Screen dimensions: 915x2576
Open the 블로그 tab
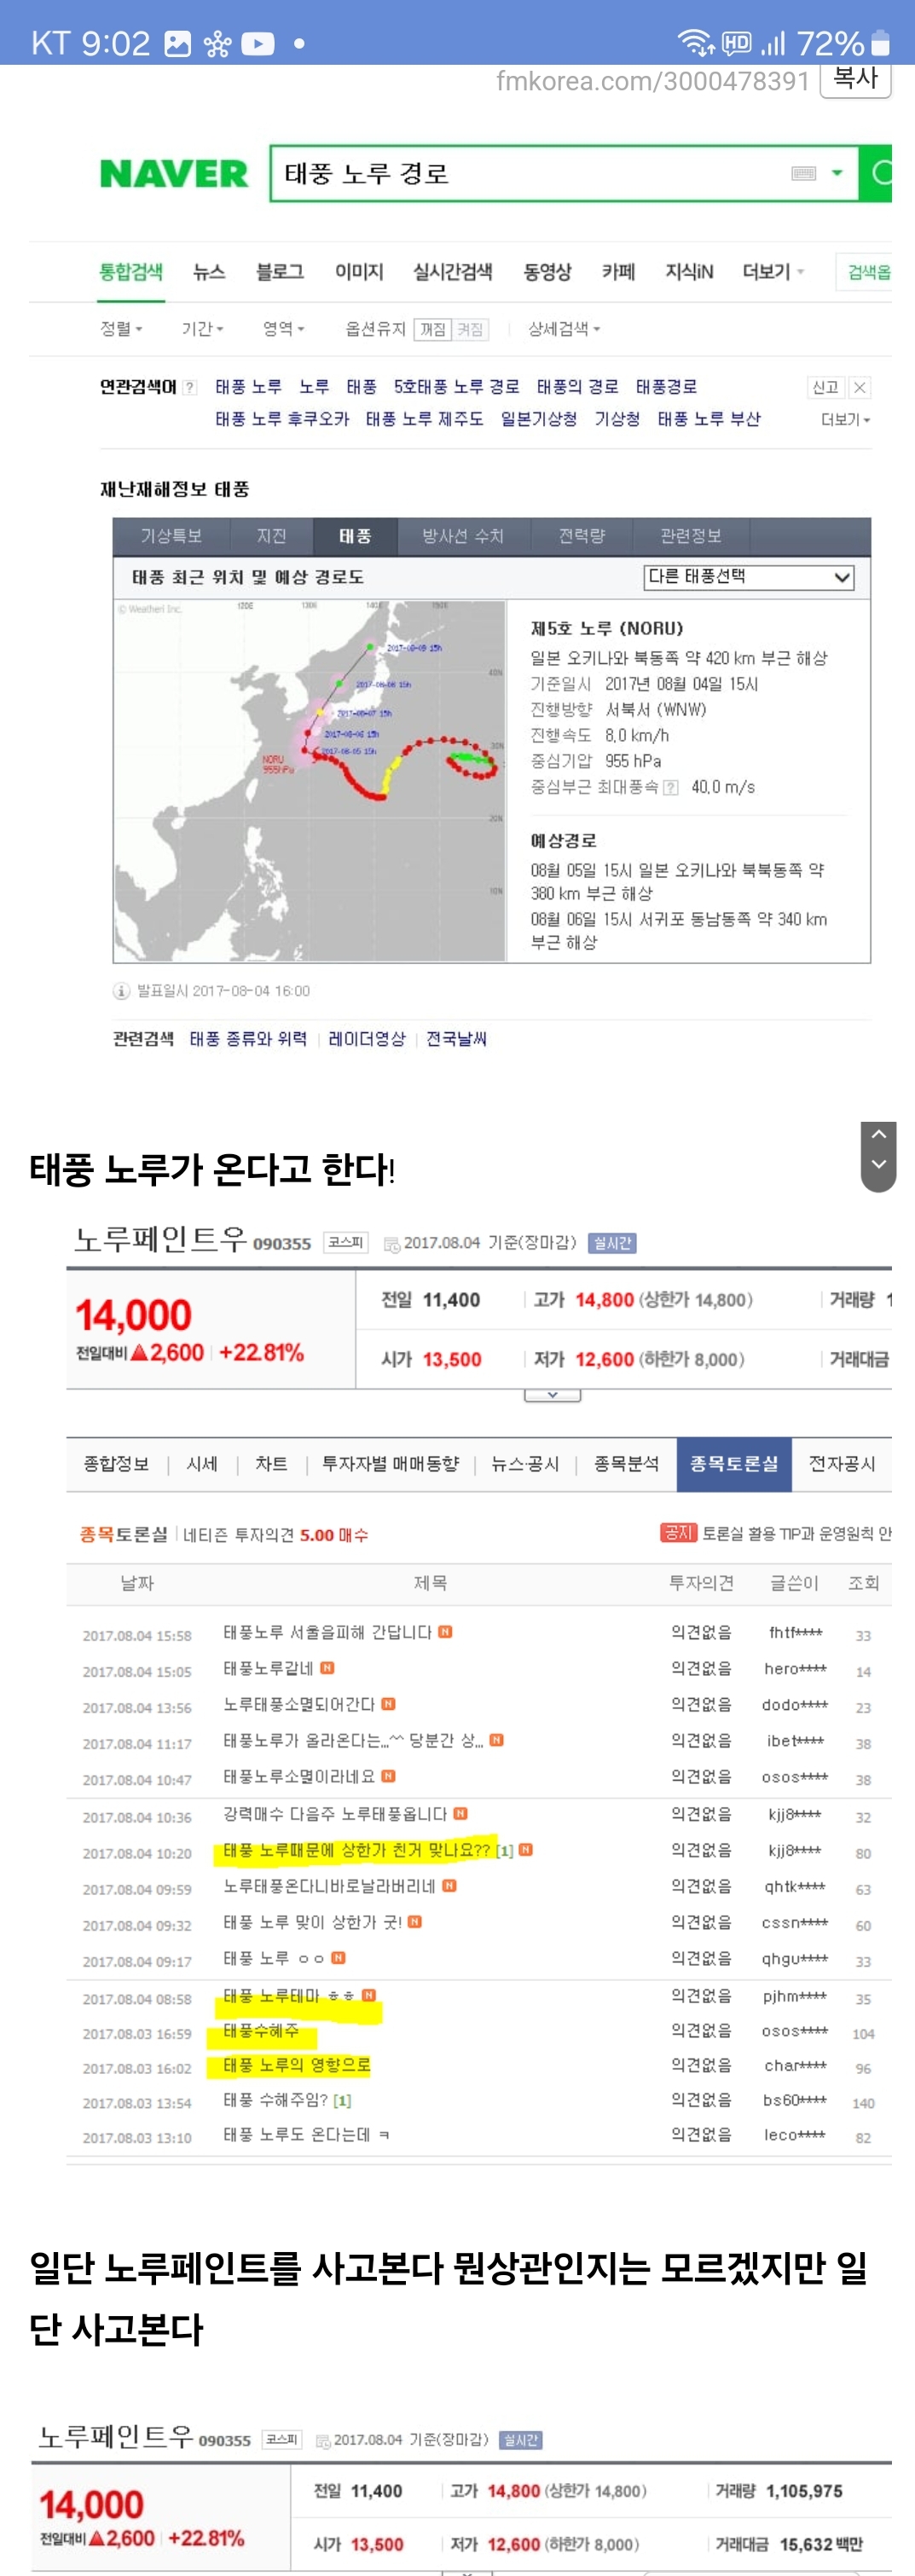click(x=280, y=272)
